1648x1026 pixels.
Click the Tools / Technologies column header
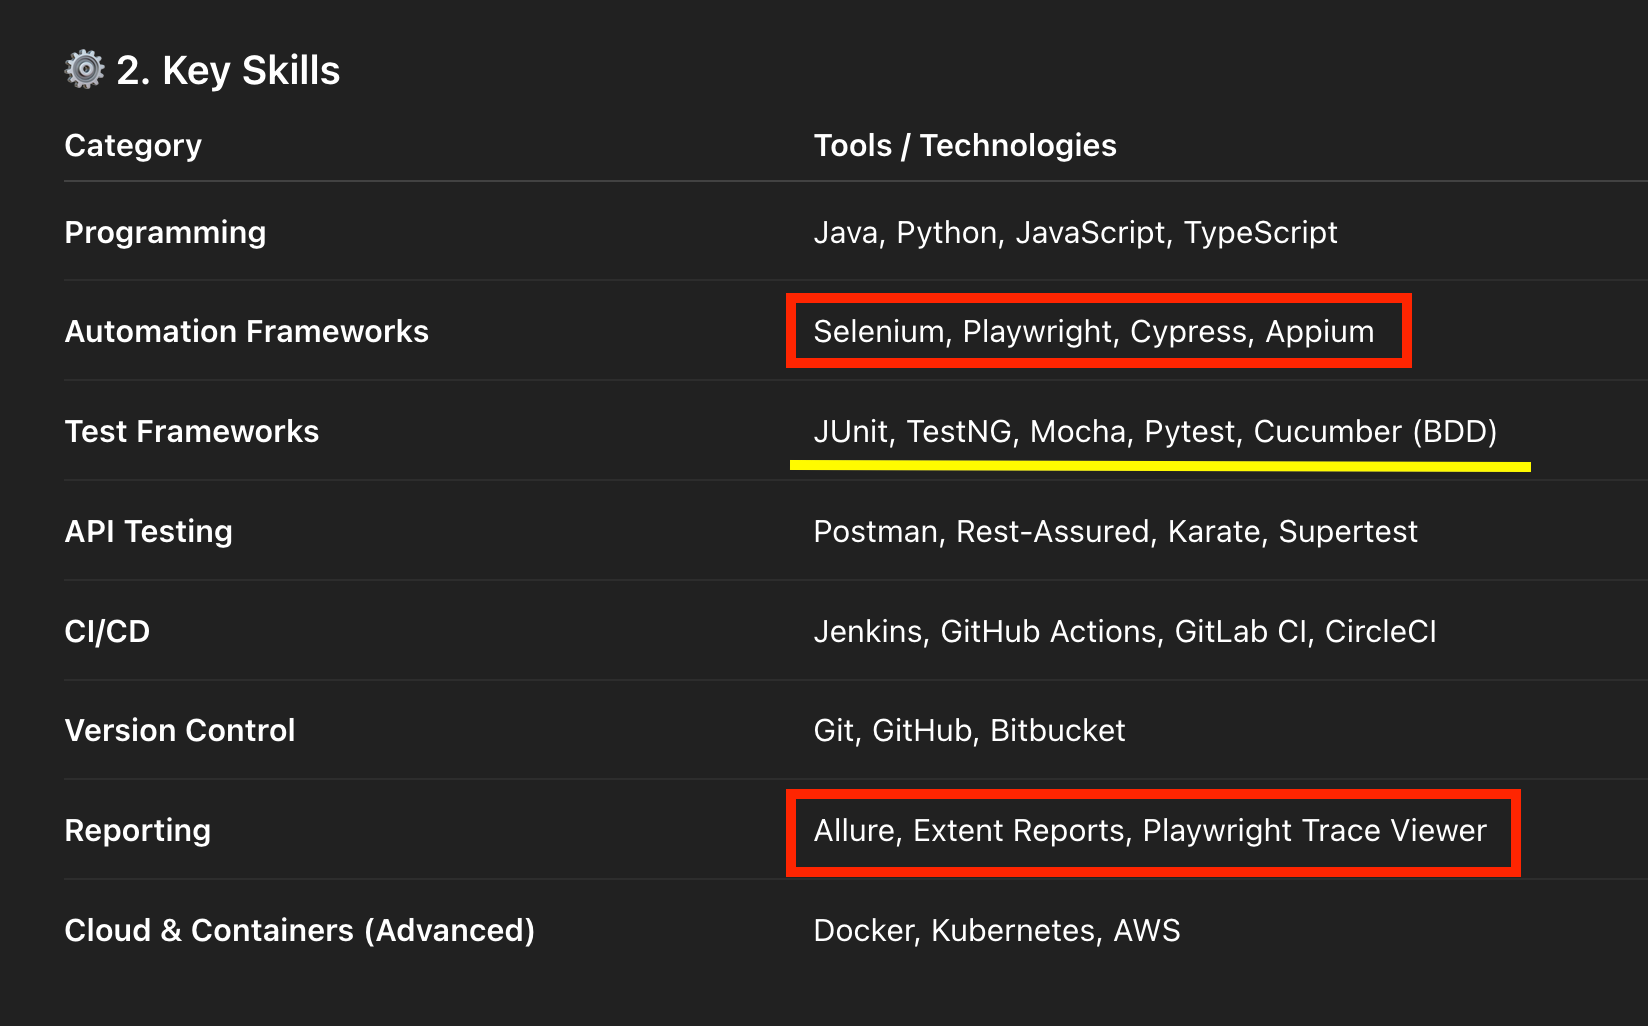[964, 146]
